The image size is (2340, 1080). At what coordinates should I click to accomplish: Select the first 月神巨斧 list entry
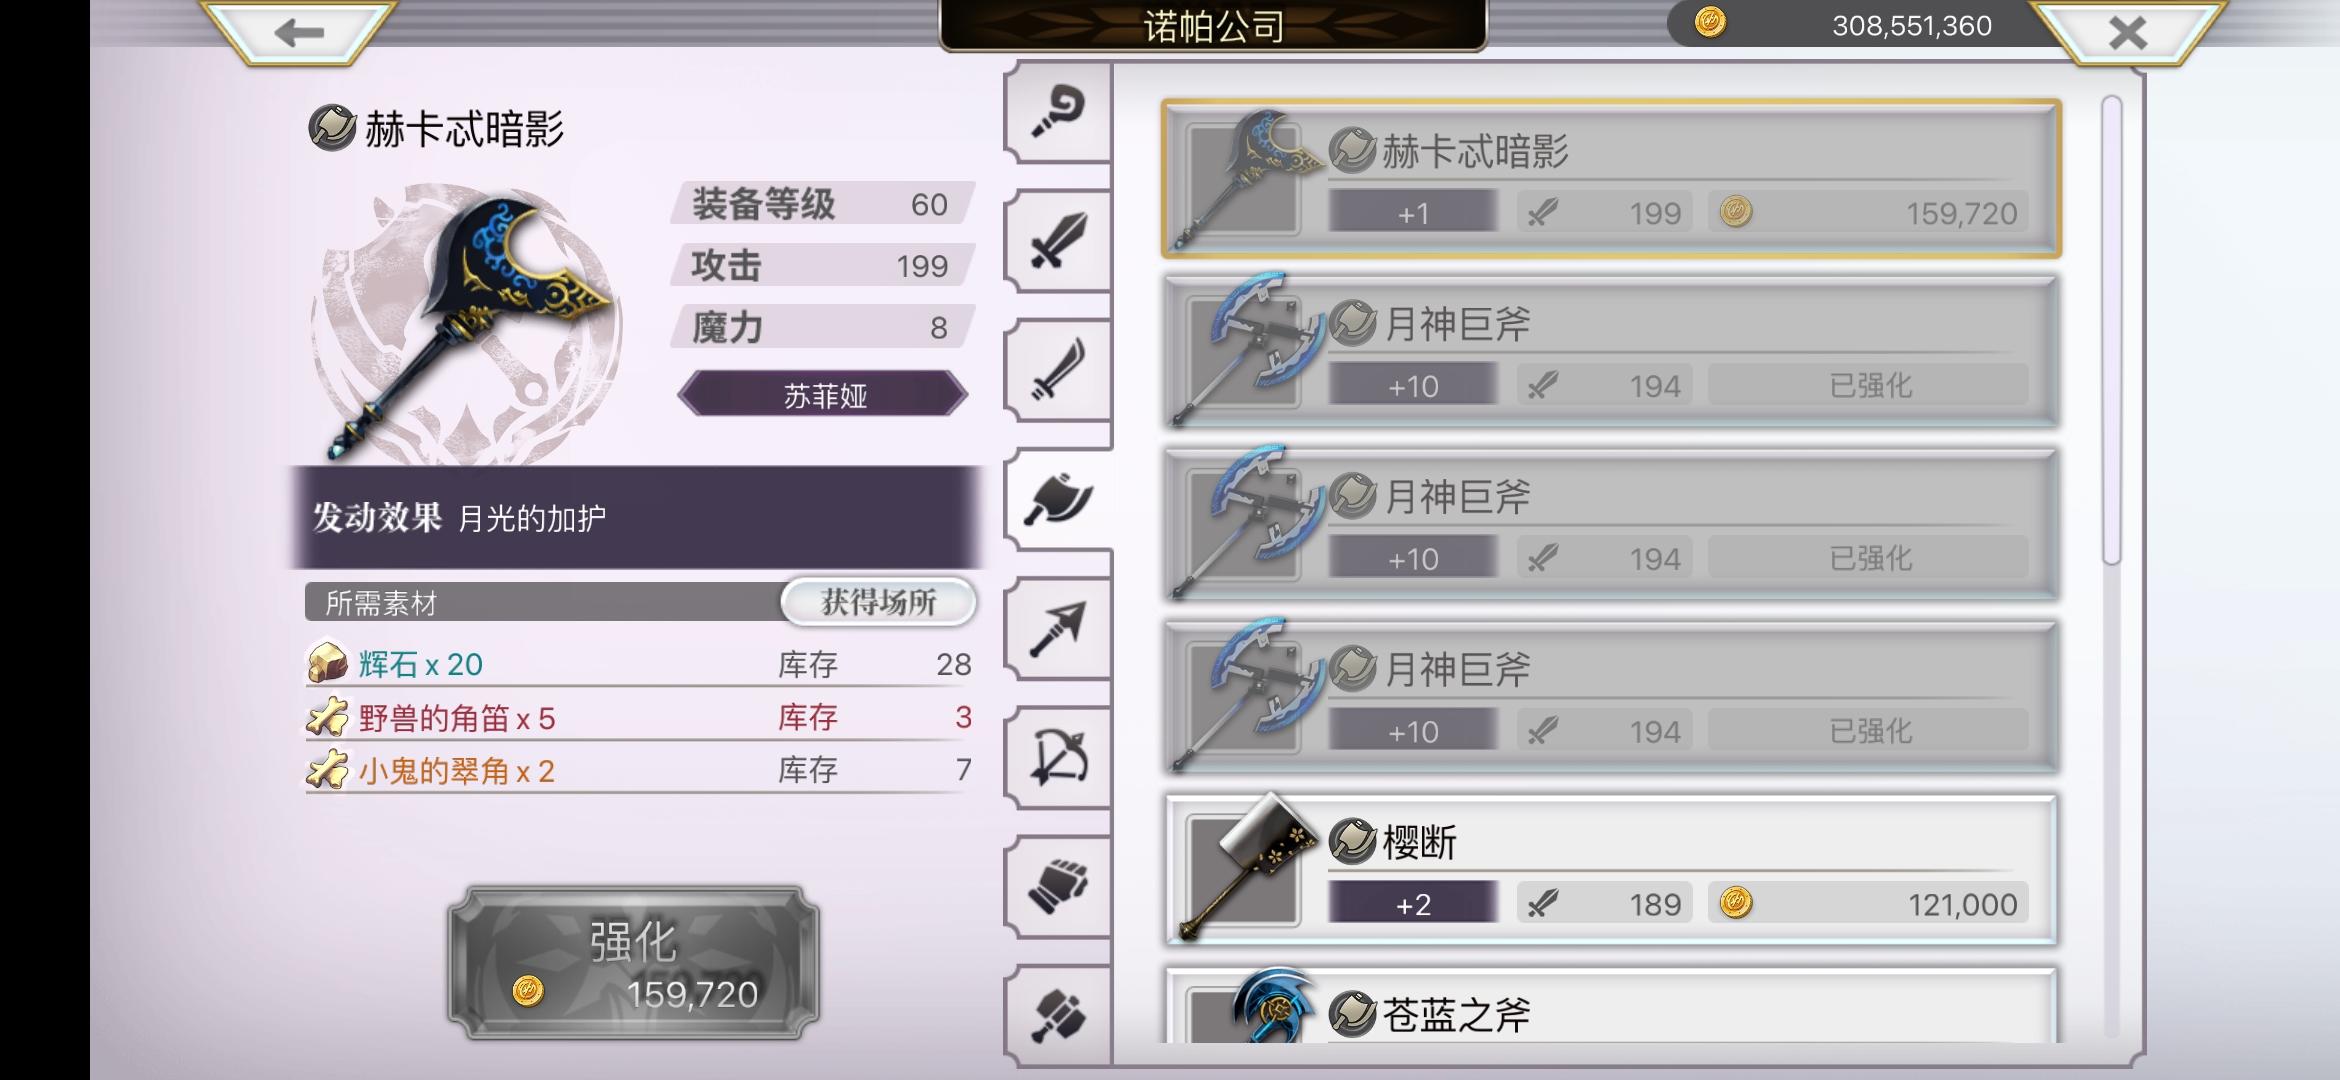tap(1611, 352)
